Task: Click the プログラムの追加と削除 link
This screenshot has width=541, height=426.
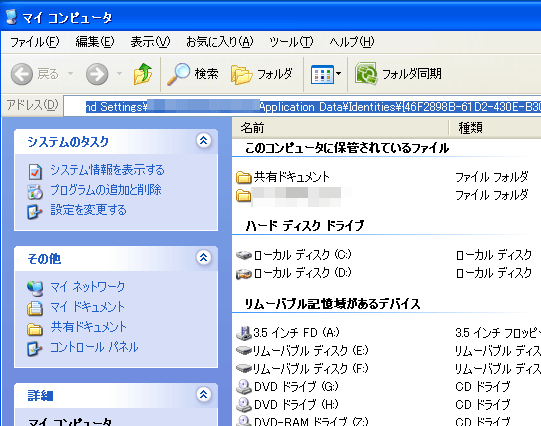Action: pyautogui.click(x=106, y=190)
